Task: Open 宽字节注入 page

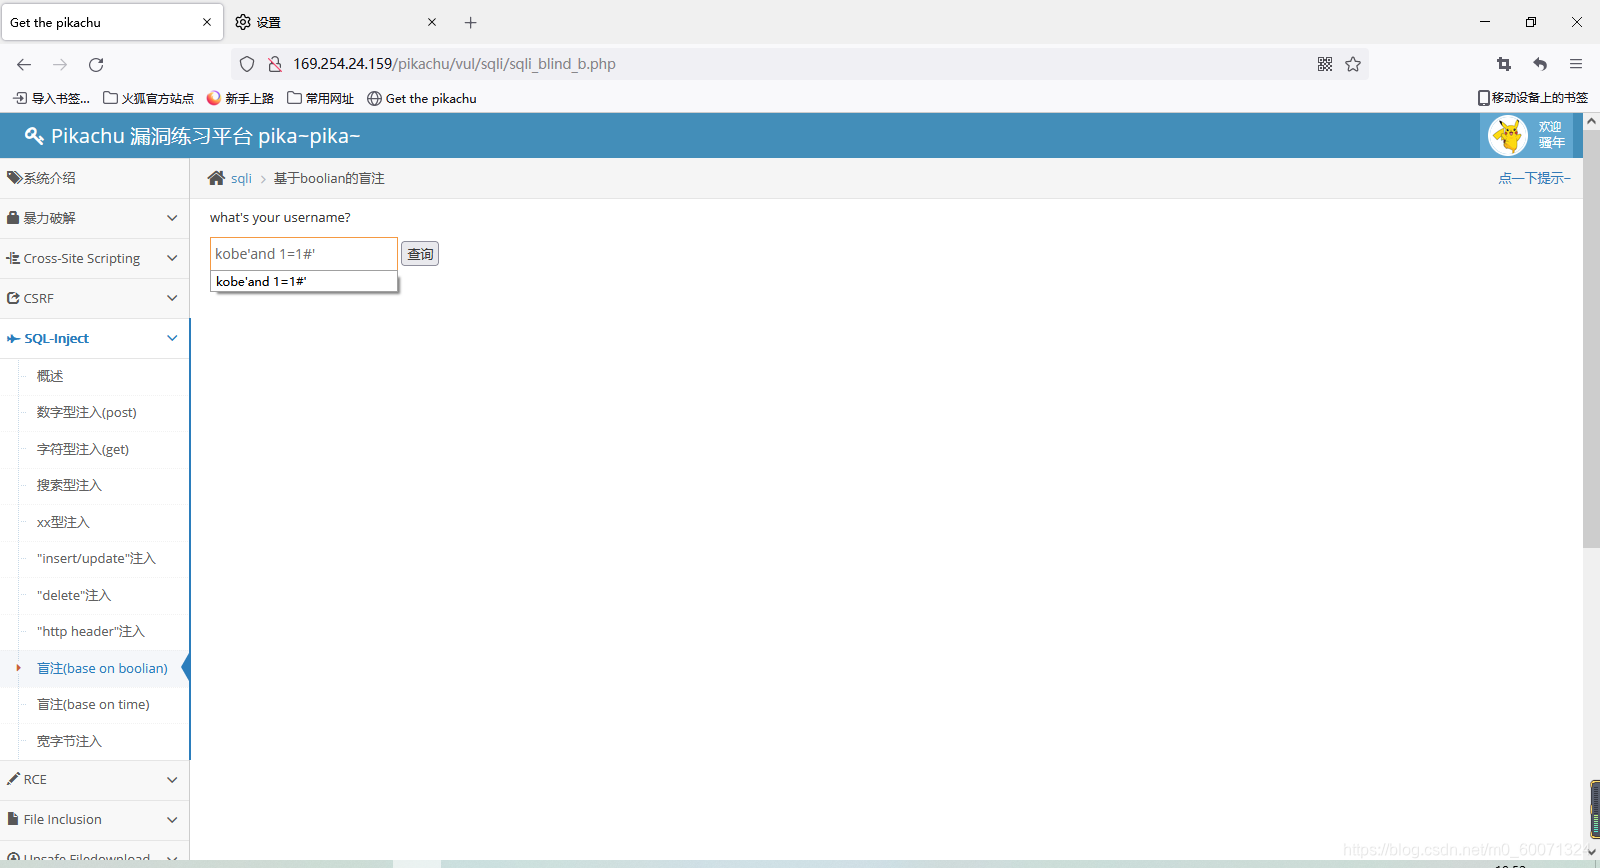Action: pyautogui.click(x=69, y=741)
